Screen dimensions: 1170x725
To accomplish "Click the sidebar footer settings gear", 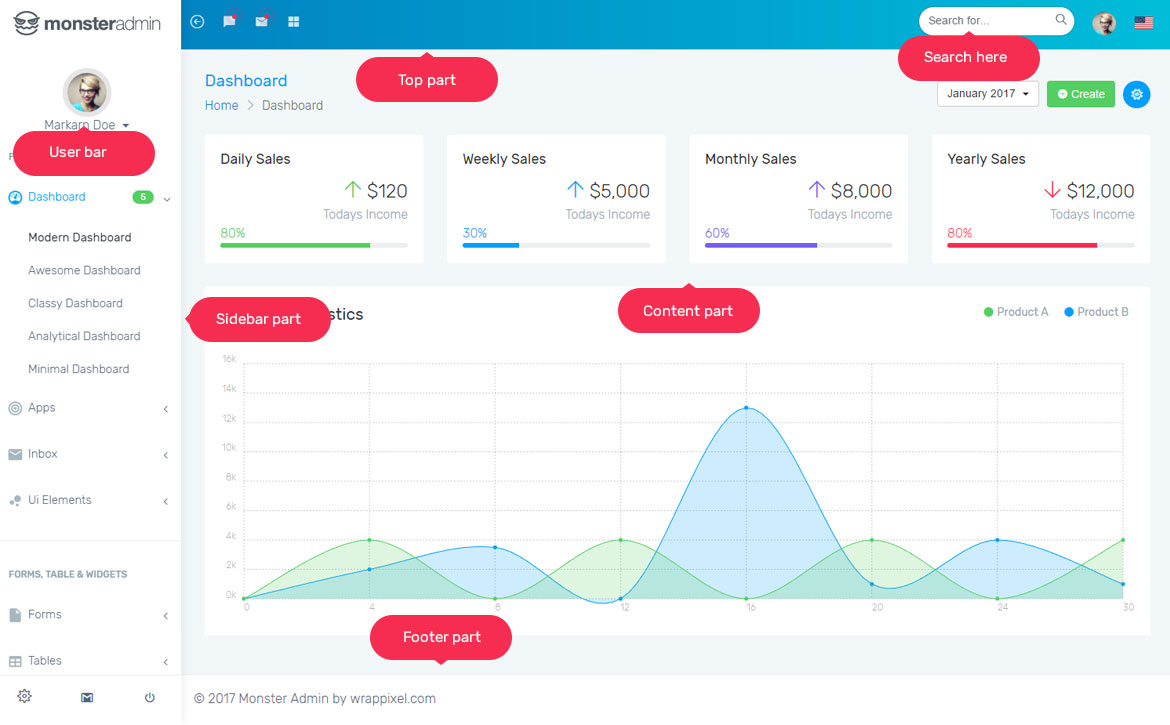I will (x=24, y=697).
